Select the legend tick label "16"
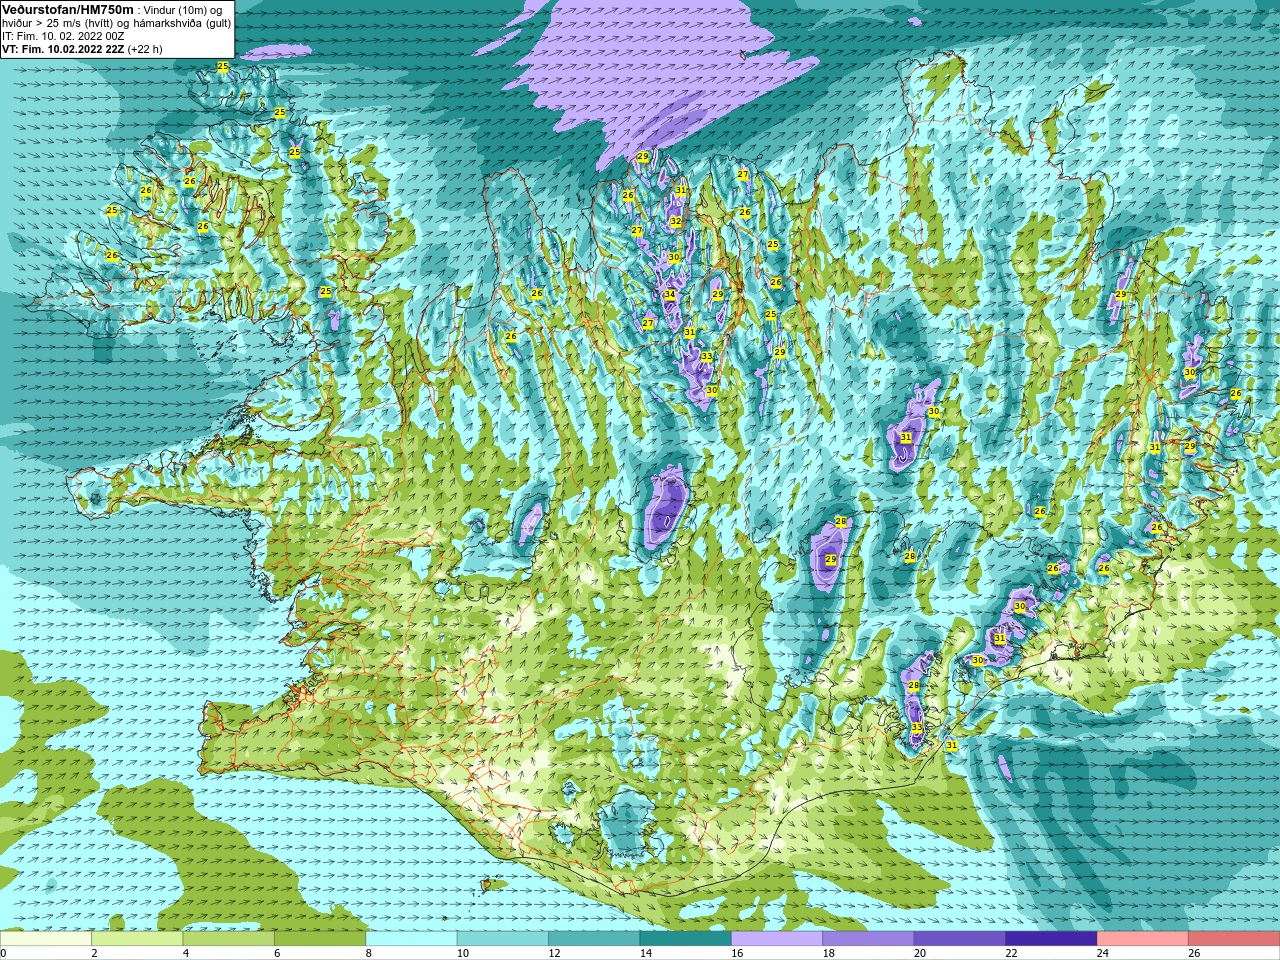Screen dimensions: 1280x960 click(x=737, y=953)
